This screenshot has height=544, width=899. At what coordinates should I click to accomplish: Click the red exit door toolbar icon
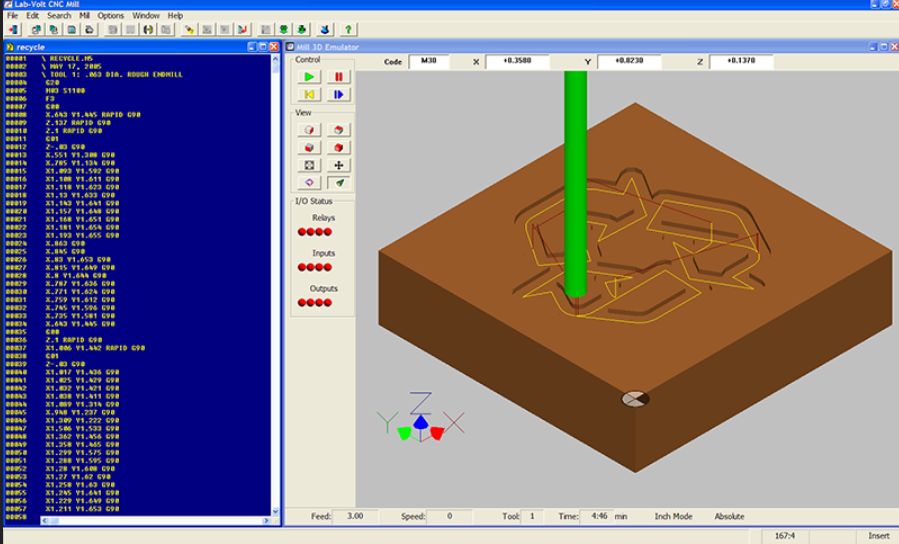[14, 29]
